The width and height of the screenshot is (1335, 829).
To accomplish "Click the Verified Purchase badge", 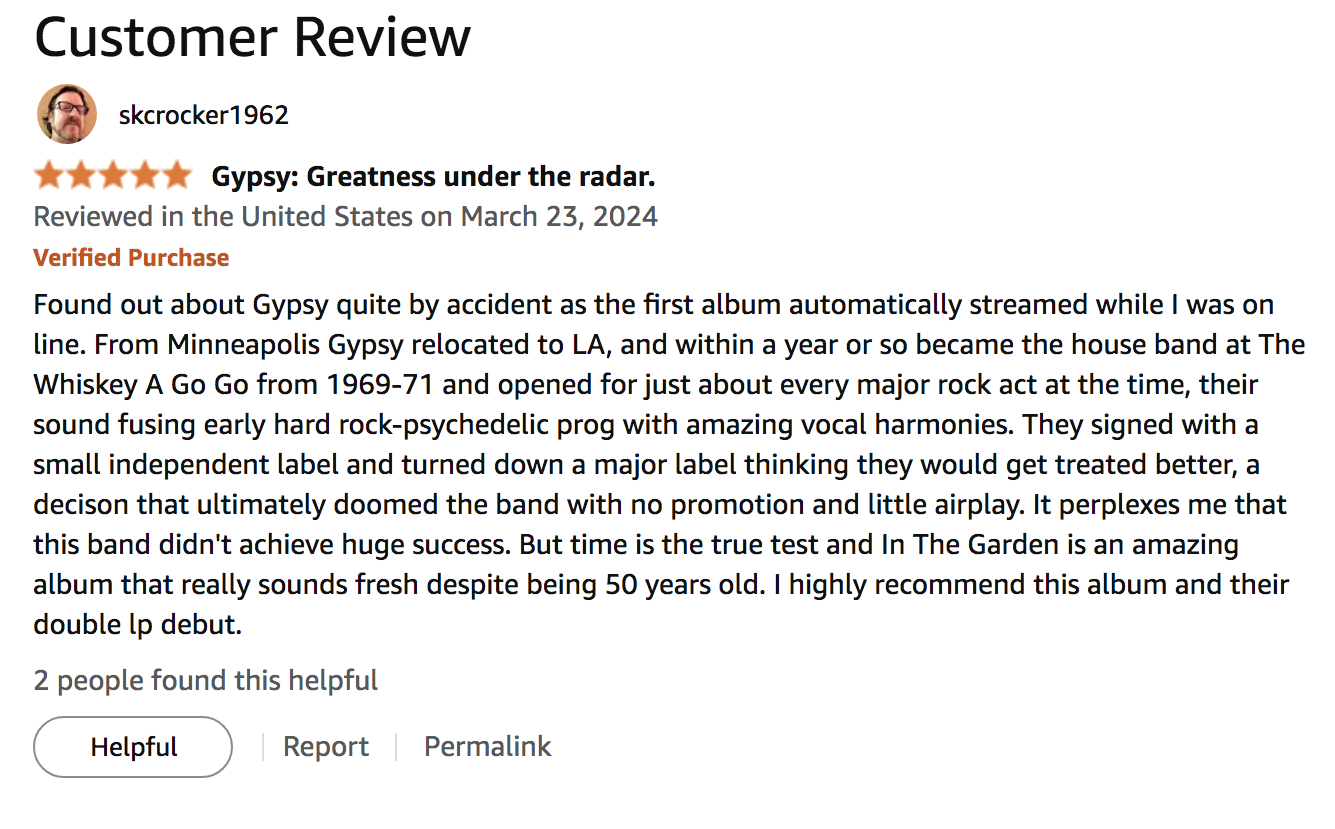I will point(130,257).
